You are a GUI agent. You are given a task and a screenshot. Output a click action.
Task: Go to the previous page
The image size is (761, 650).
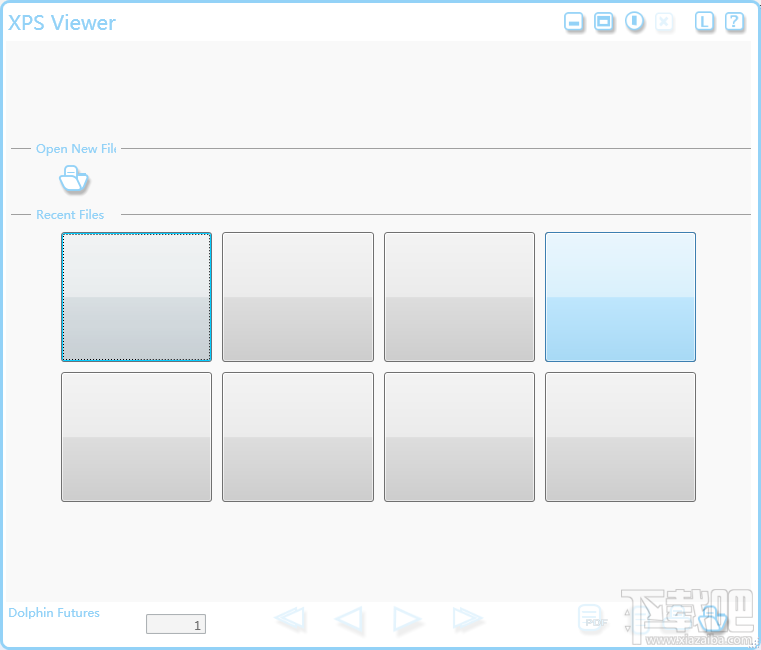point(349,620)
